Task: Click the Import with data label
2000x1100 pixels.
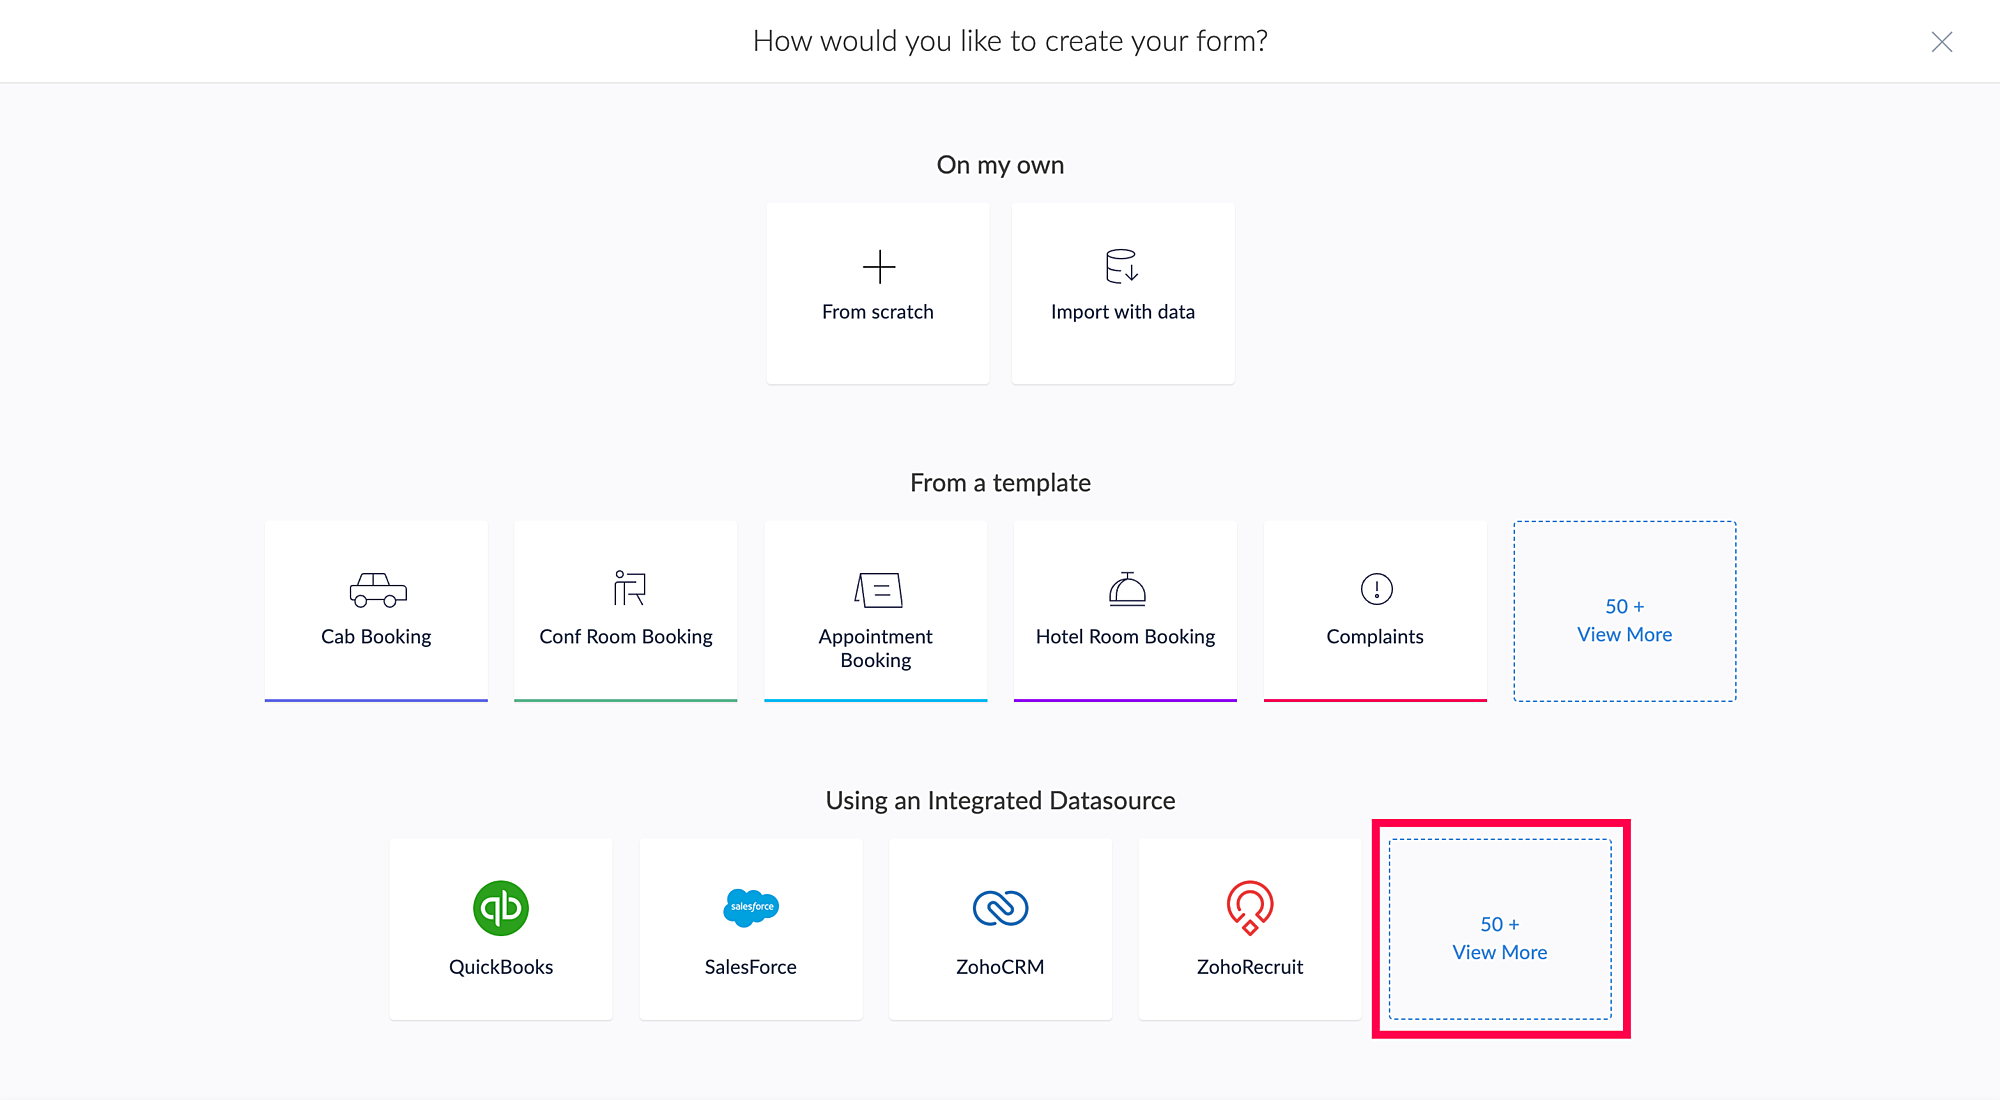Action: 1122,312
